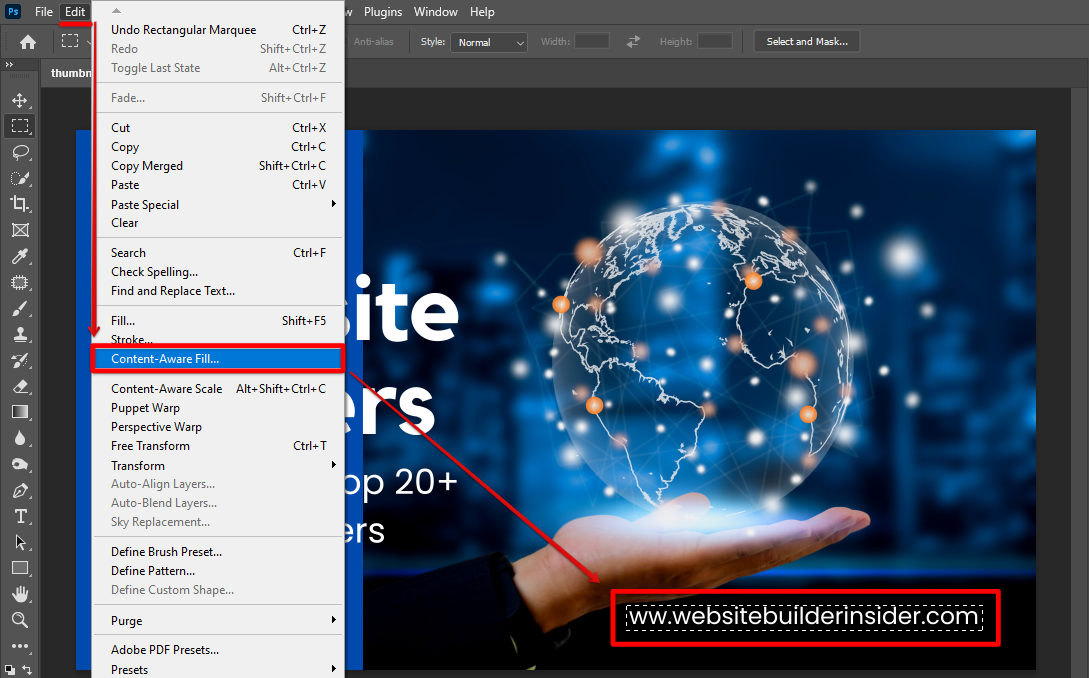1089x678 pixels.
Task: Select the Move tool
Action: (21, 100)
